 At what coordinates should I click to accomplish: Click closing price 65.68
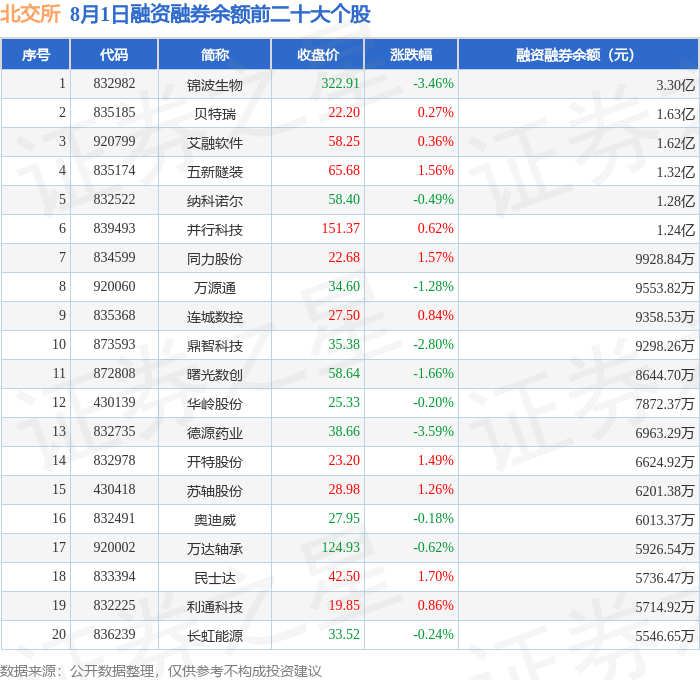tap(344, 171)
